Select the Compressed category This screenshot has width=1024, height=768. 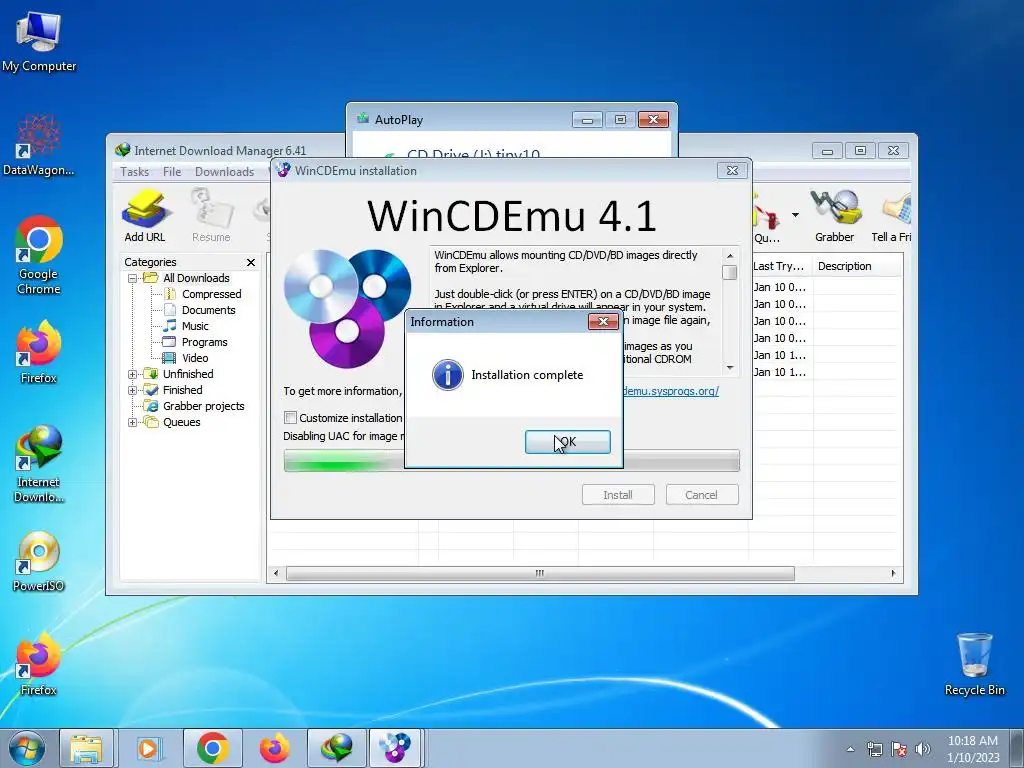[x=211, y=294]
